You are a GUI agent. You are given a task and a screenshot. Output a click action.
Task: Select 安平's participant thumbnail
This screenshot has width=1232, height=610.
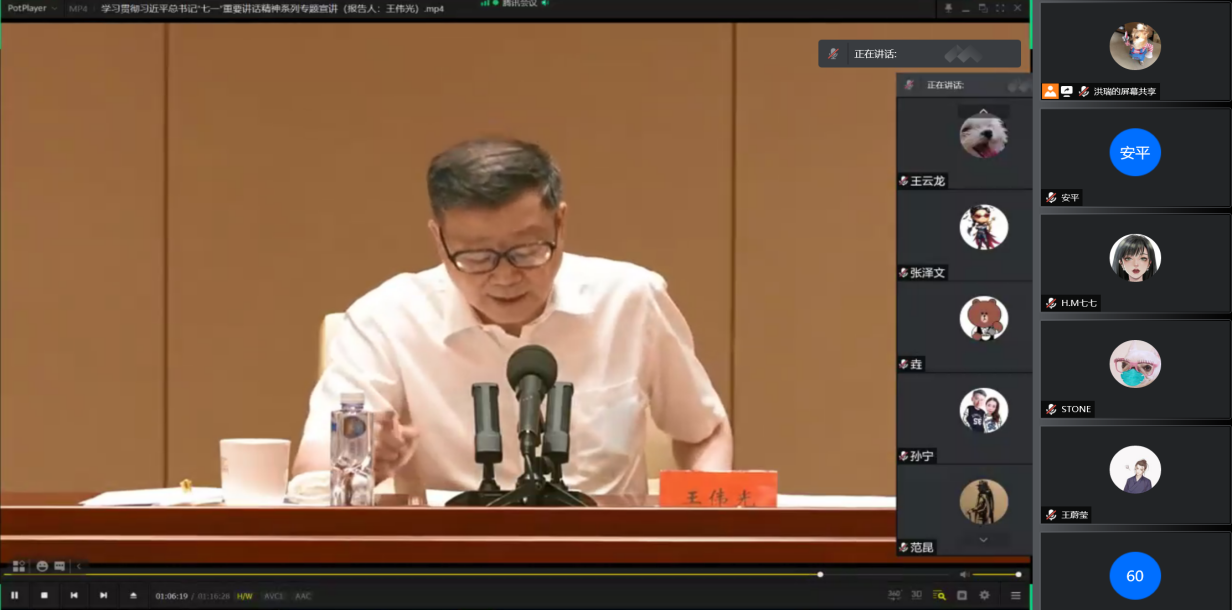(1135, 152)
